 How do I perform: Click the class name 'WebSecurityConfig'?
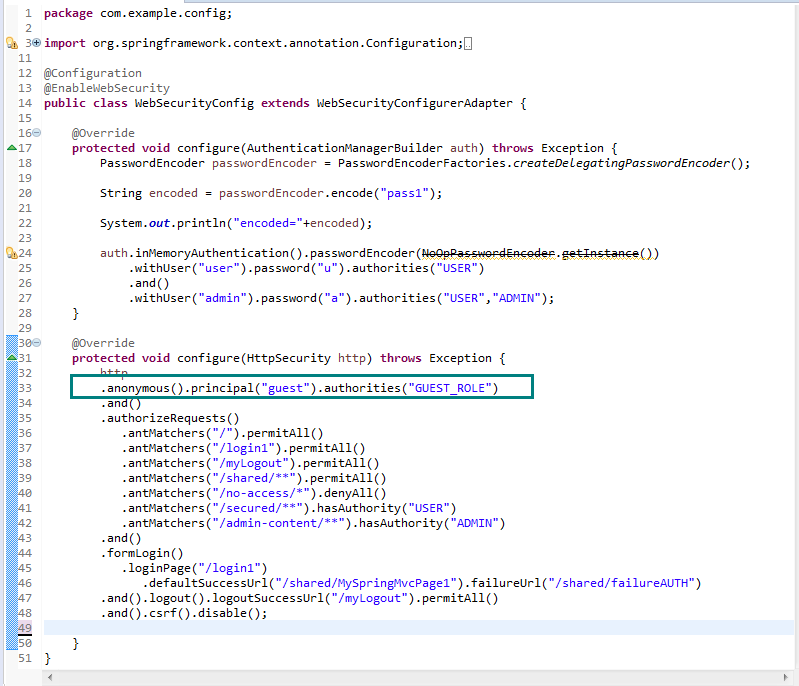[x=194, y=103]
